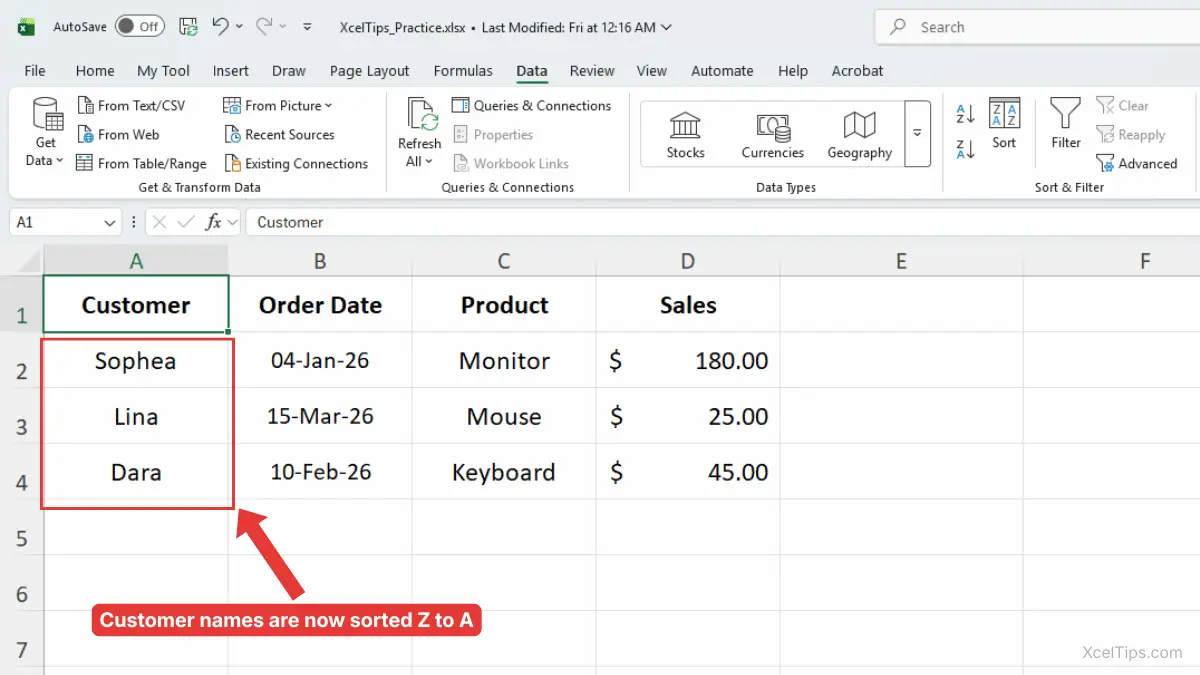Switch to the Automate tab
Screen dimensions: 1200x675
point(722,71)
